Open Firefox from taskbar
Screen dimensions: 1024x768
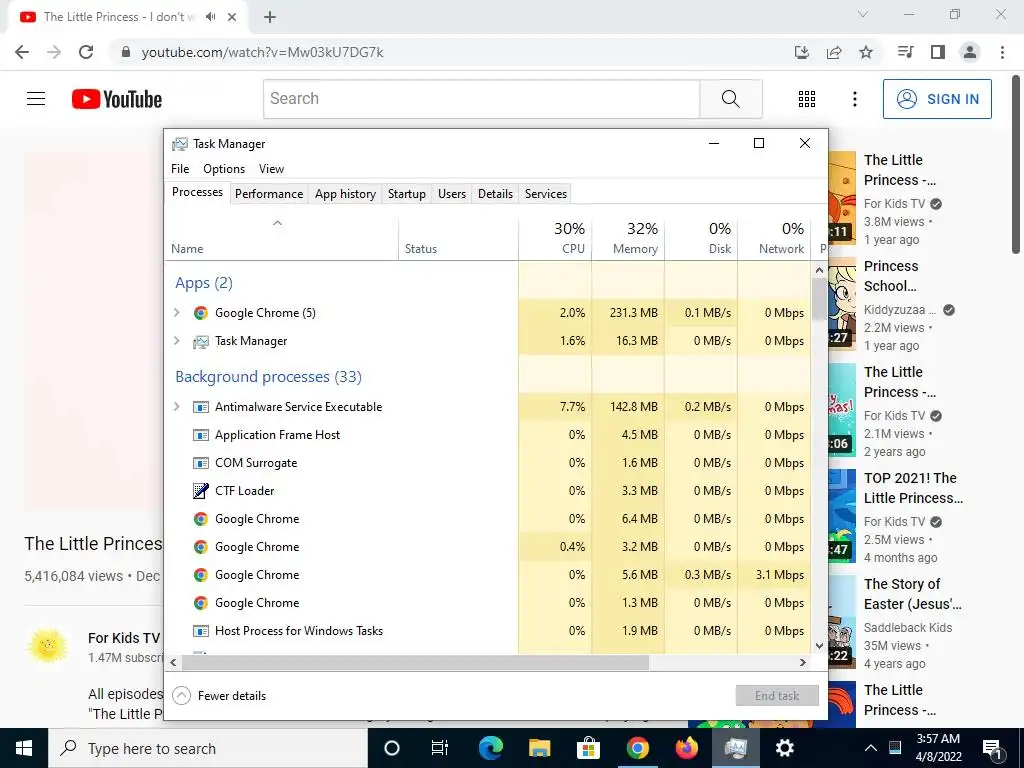pyautogui.click(x=686, y=748)
